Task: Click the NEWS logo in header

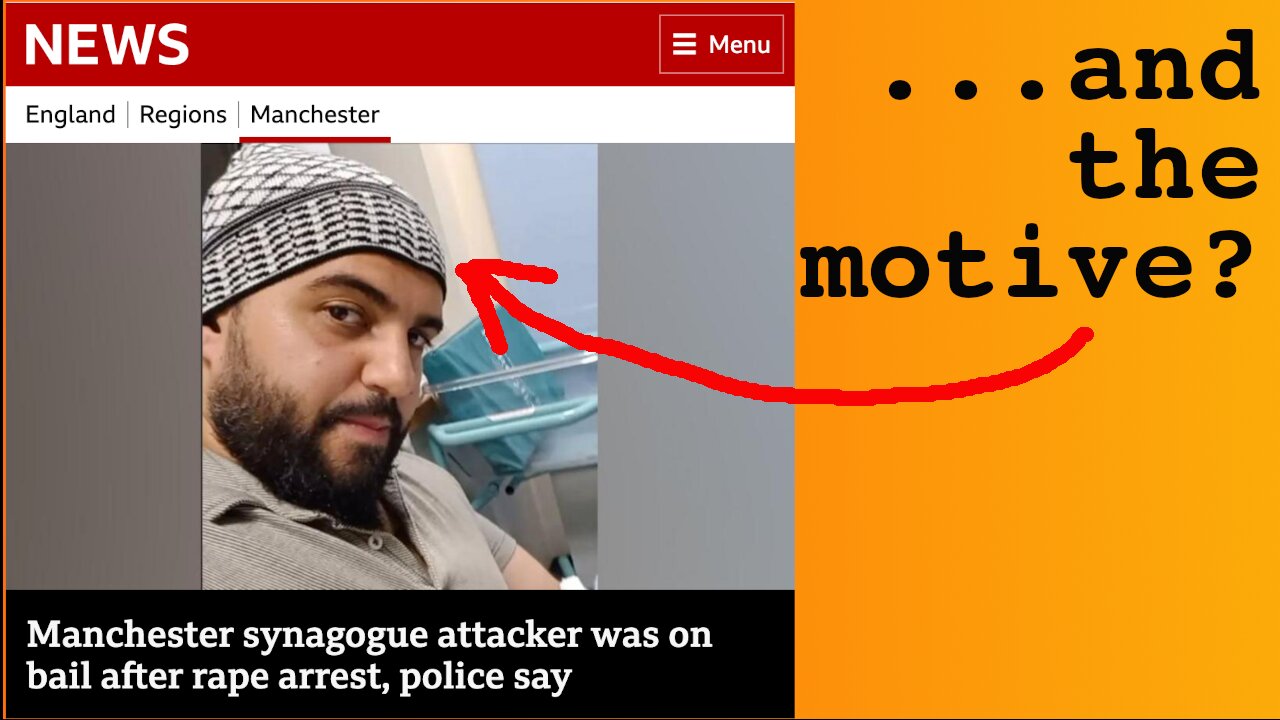Action: (x=106, y=45)
